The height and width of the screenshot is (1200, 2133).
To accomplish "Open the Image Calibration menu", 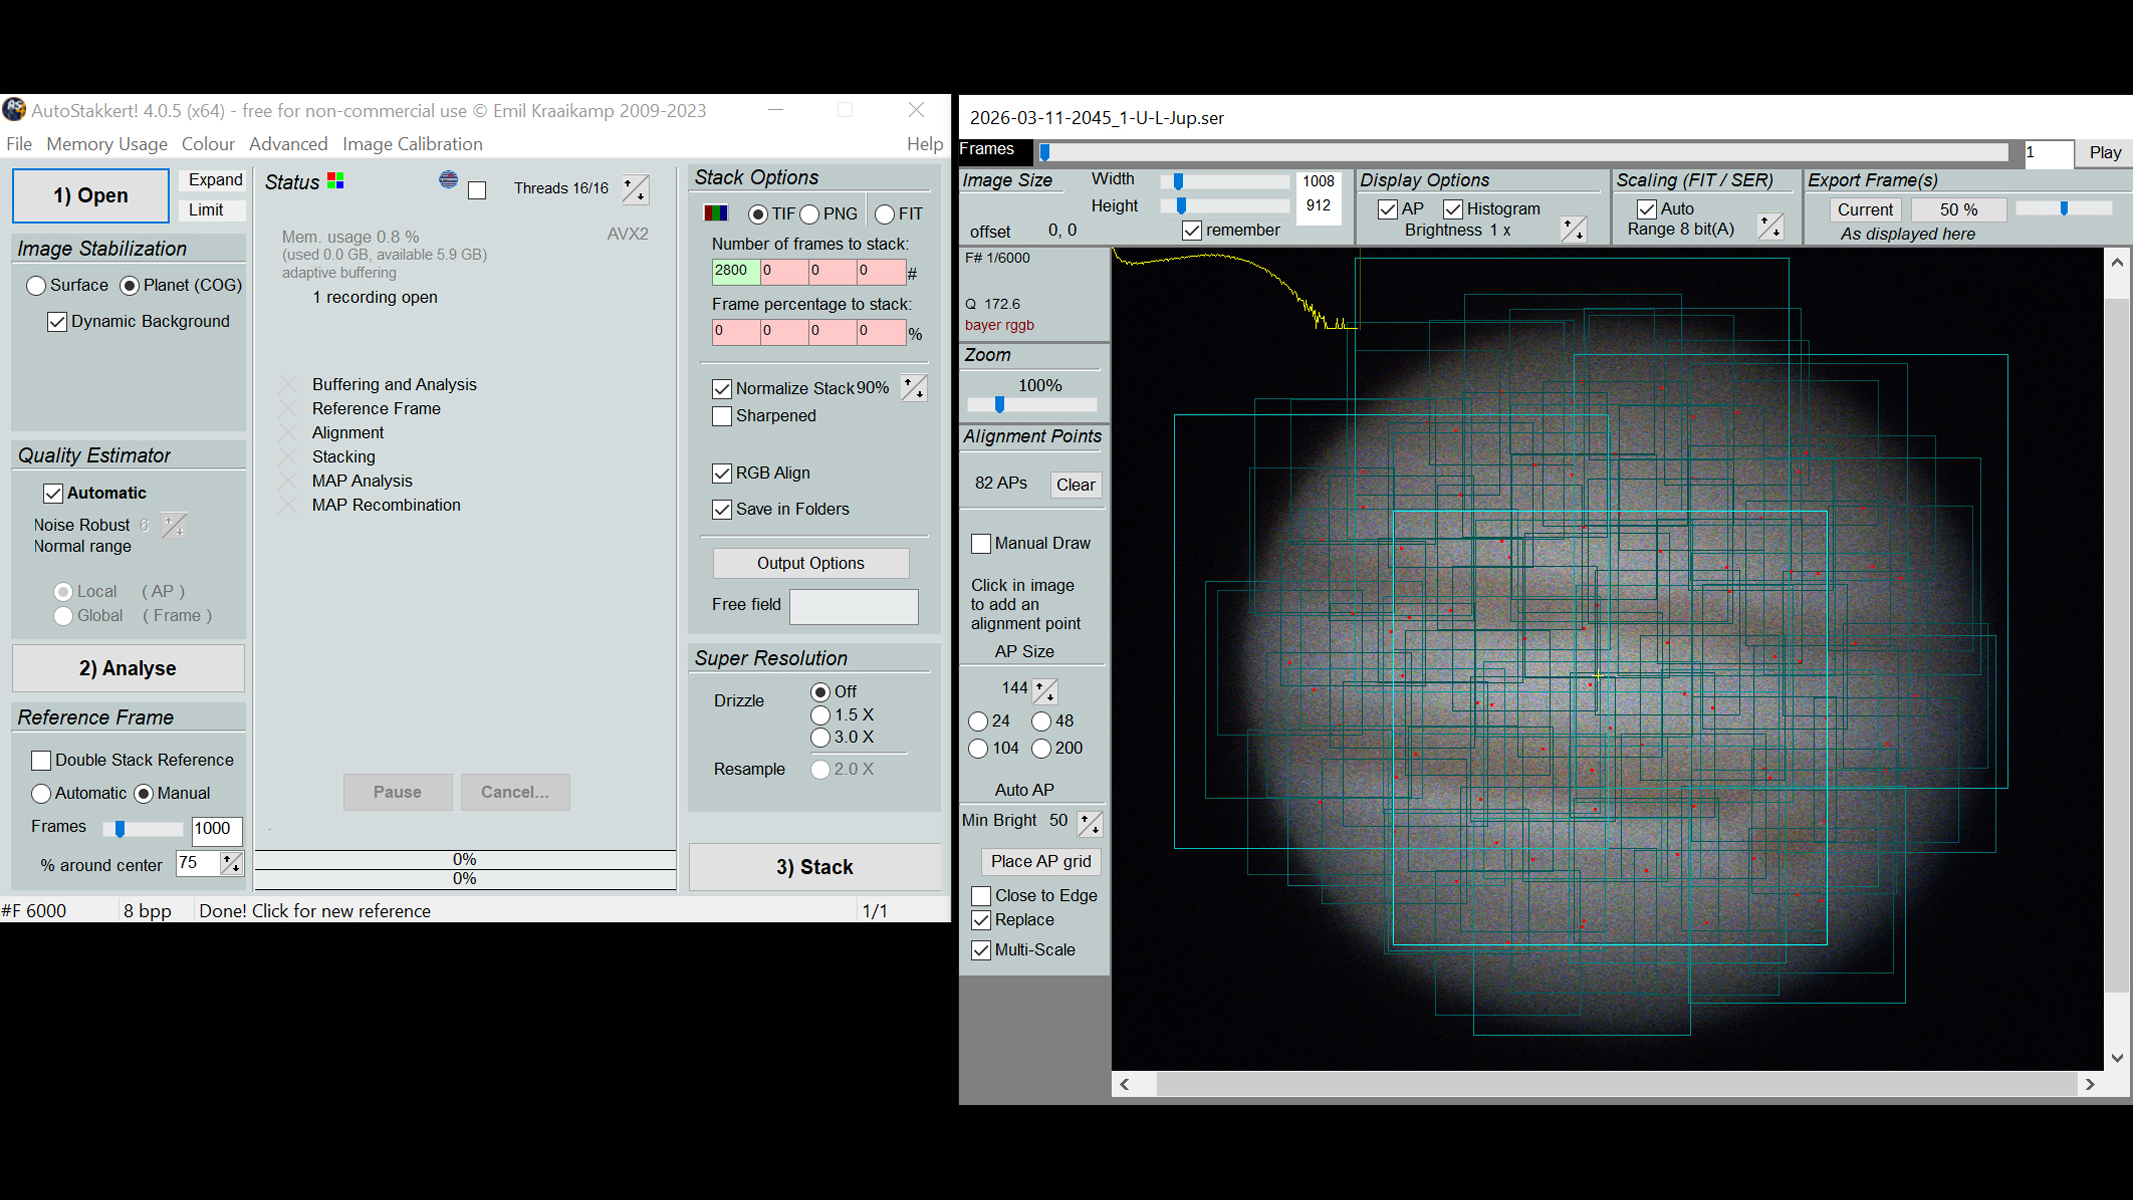I will tap(412, 144).
